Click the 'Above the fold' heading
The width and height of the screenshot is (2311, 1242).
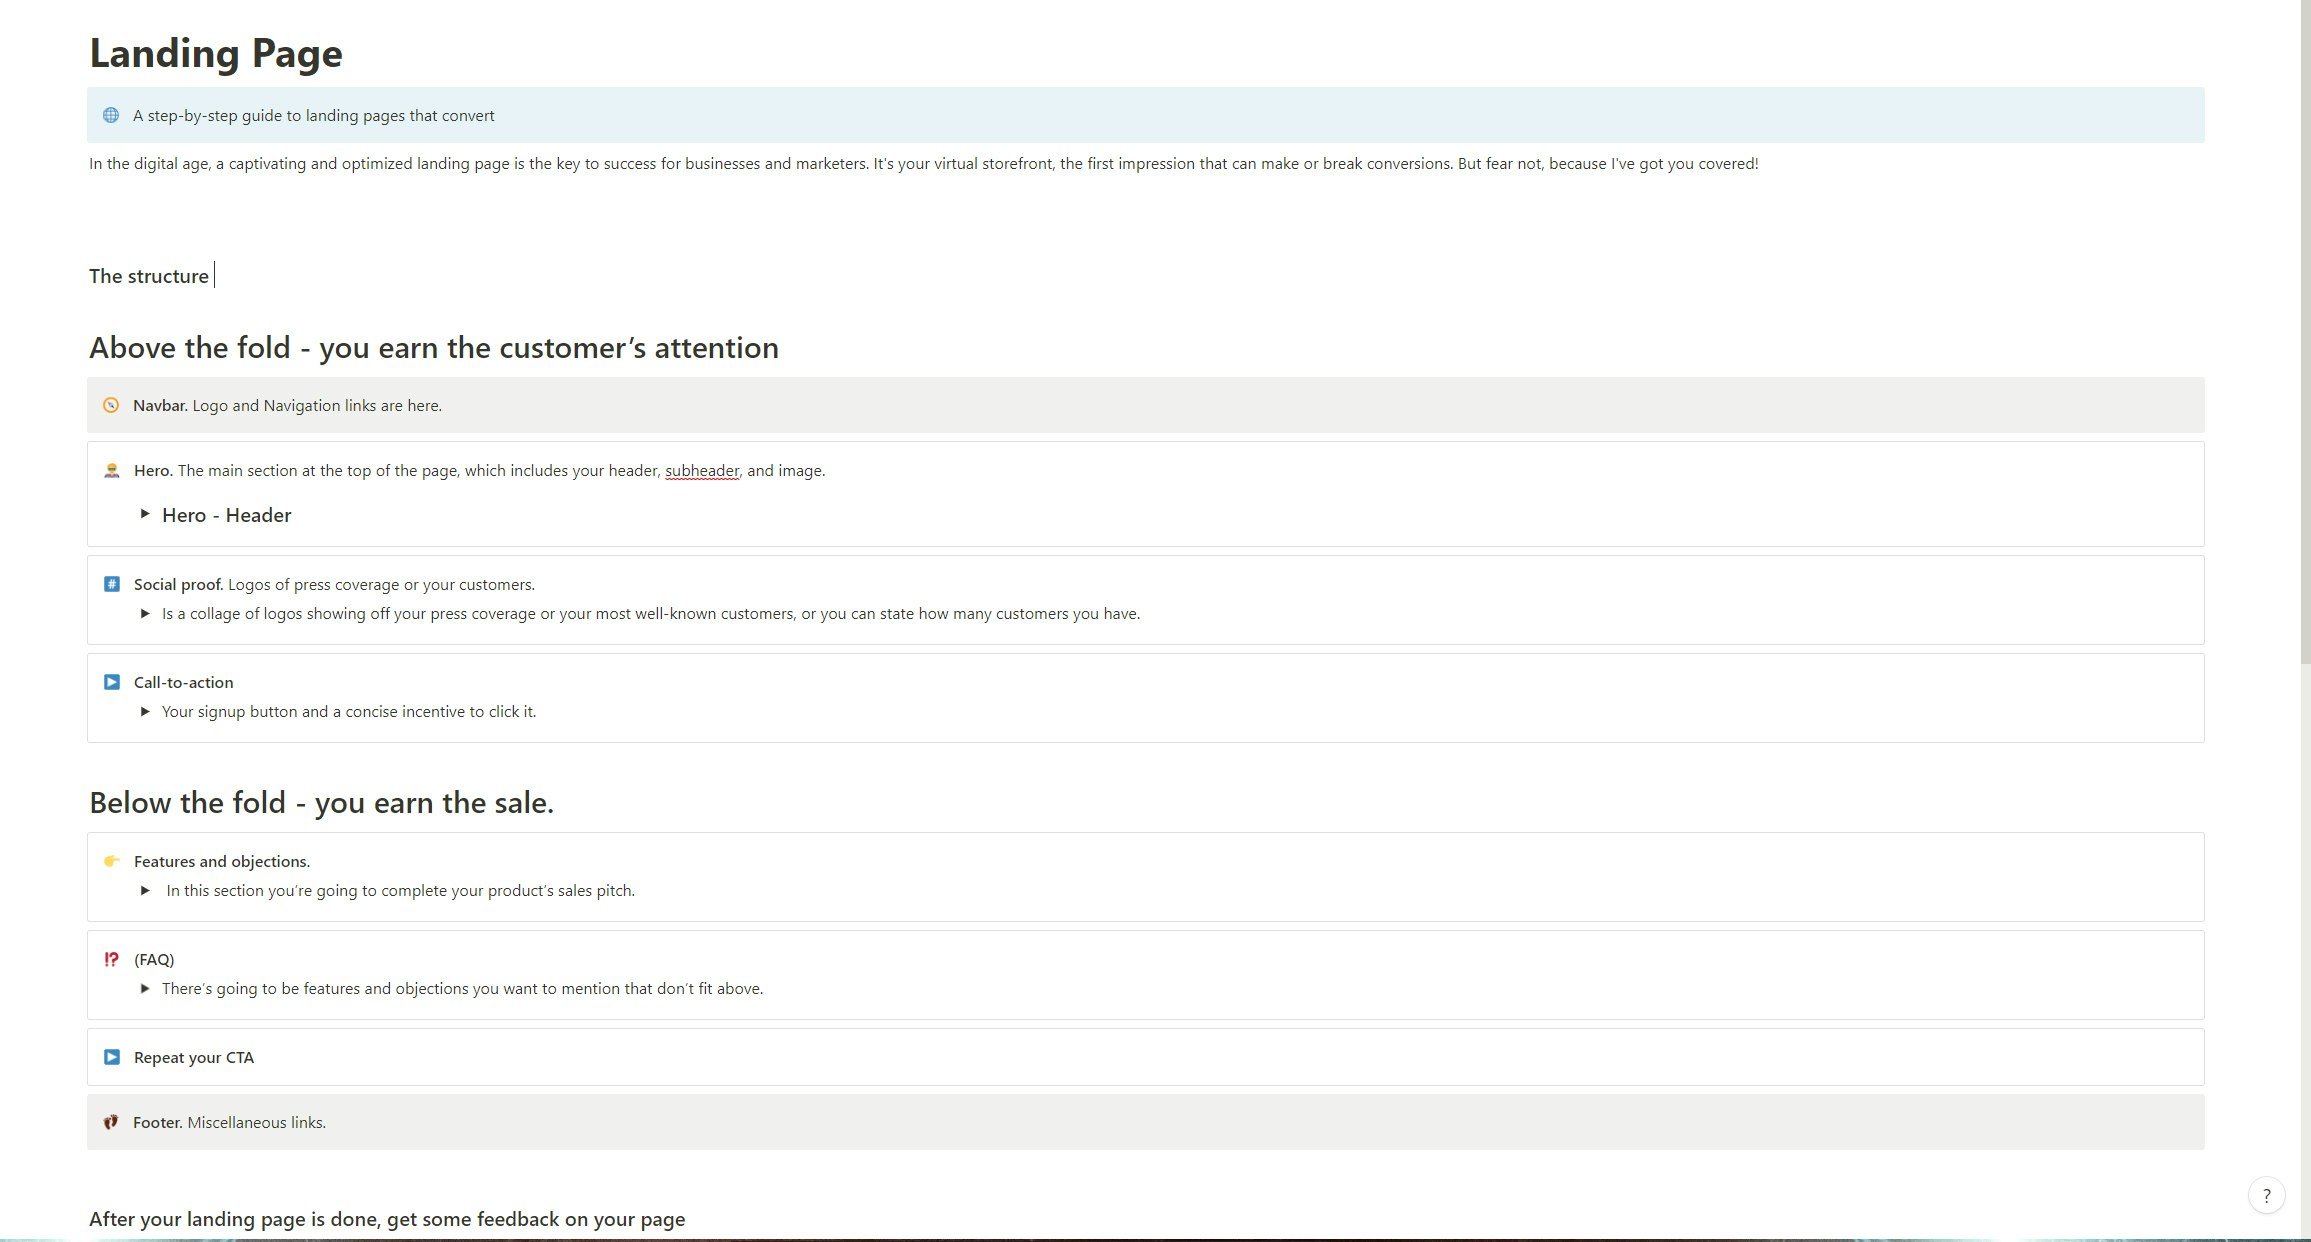click(434, 348)
